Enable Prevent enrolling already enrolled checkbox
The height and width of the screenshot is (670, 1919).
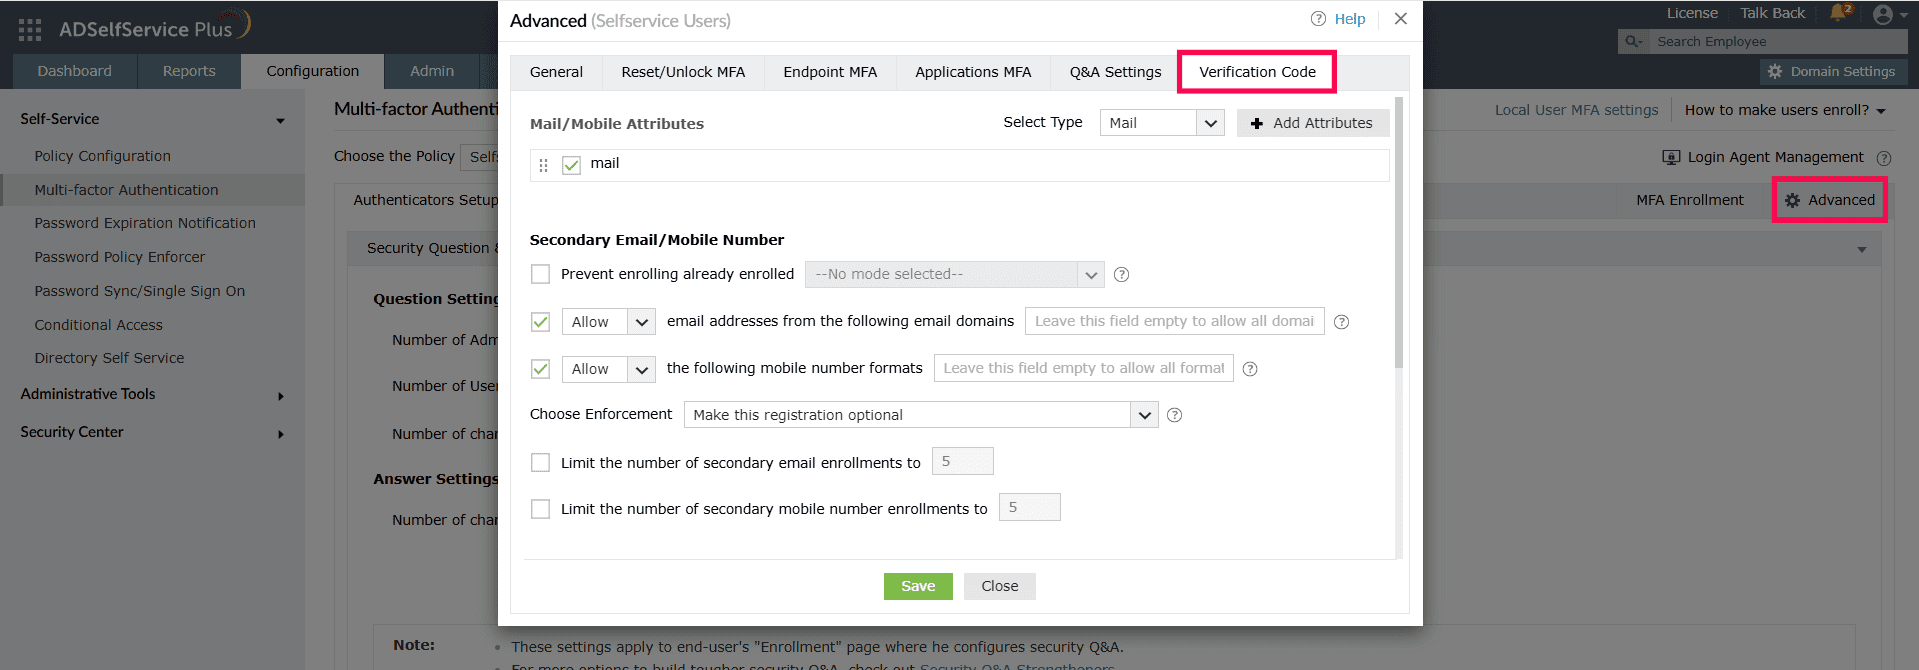[x=541, y=274]
